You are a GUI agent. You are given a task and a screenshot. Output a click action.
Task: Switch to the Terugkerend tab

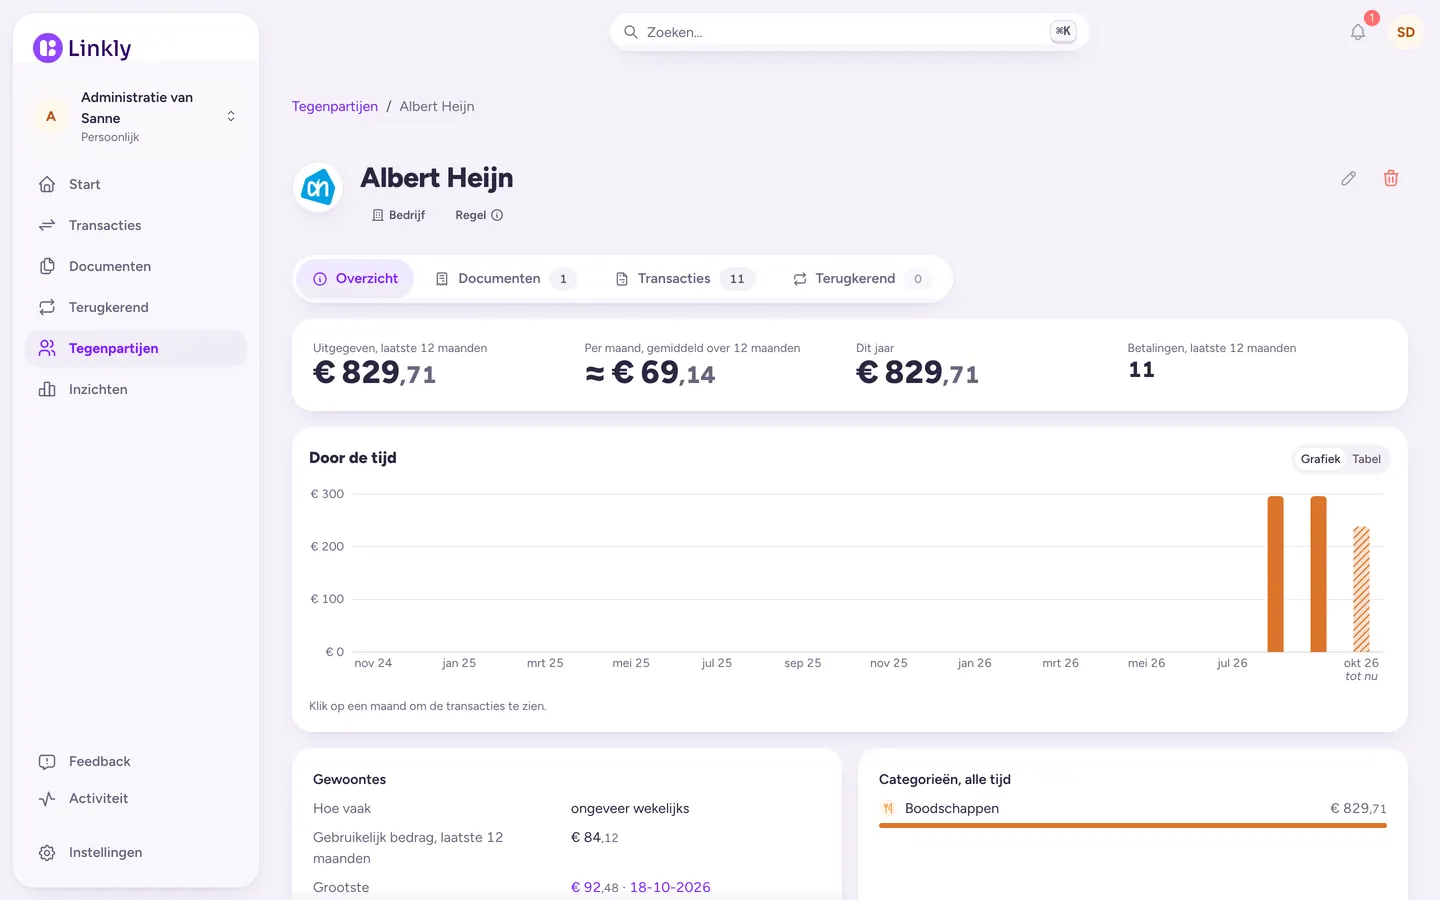click(863, 279)
